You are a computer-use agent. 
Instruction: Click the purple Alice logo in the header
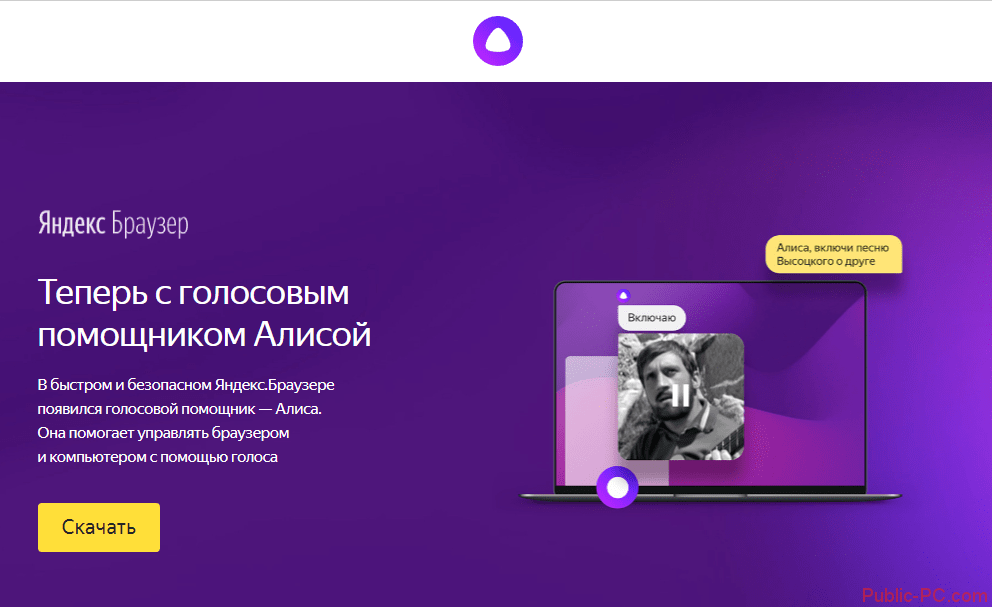[497, 42]
